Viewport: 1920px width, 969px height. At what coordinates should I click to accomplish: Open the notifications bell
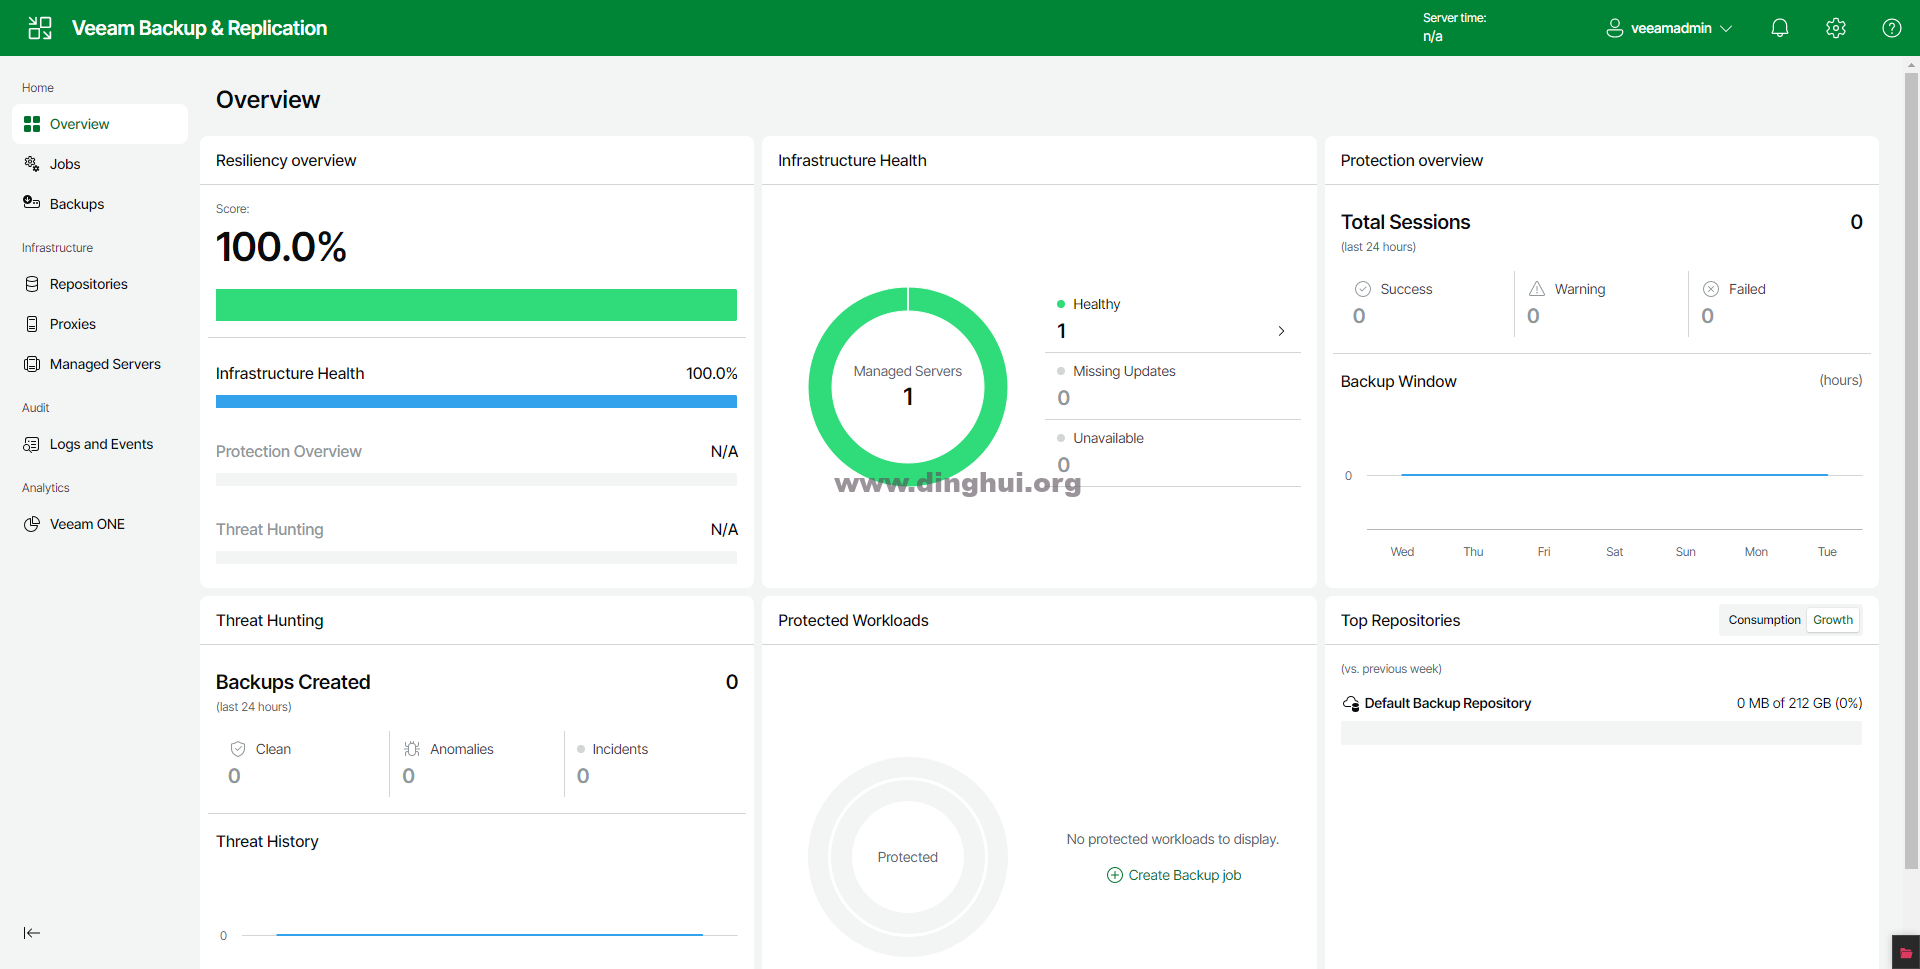tap(1780, 28)
